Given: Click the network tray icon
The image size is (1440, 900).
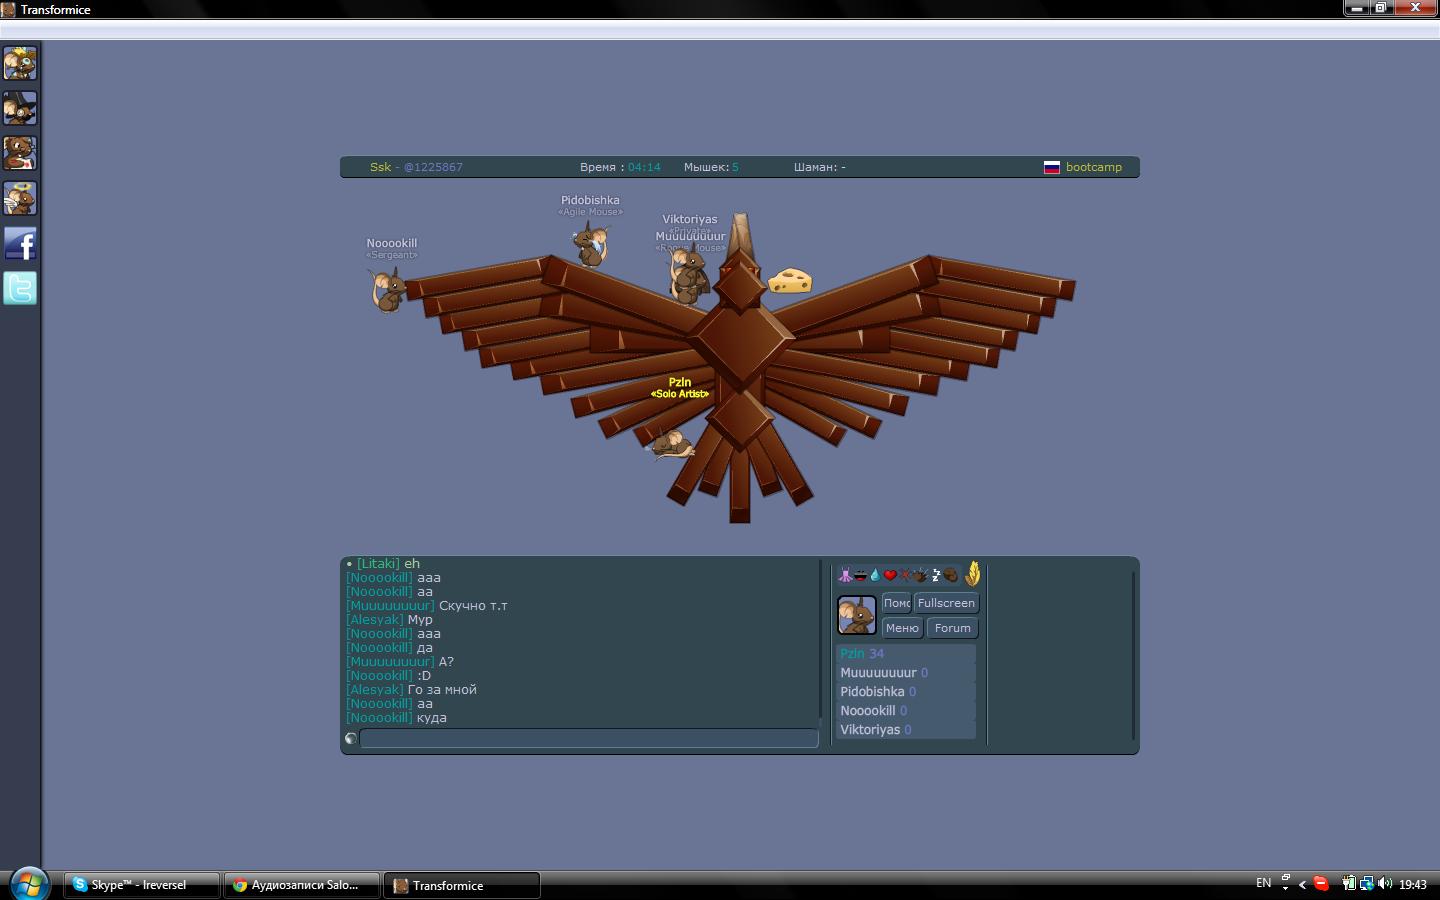Looking at the screenshot, I should [1366, 883].
